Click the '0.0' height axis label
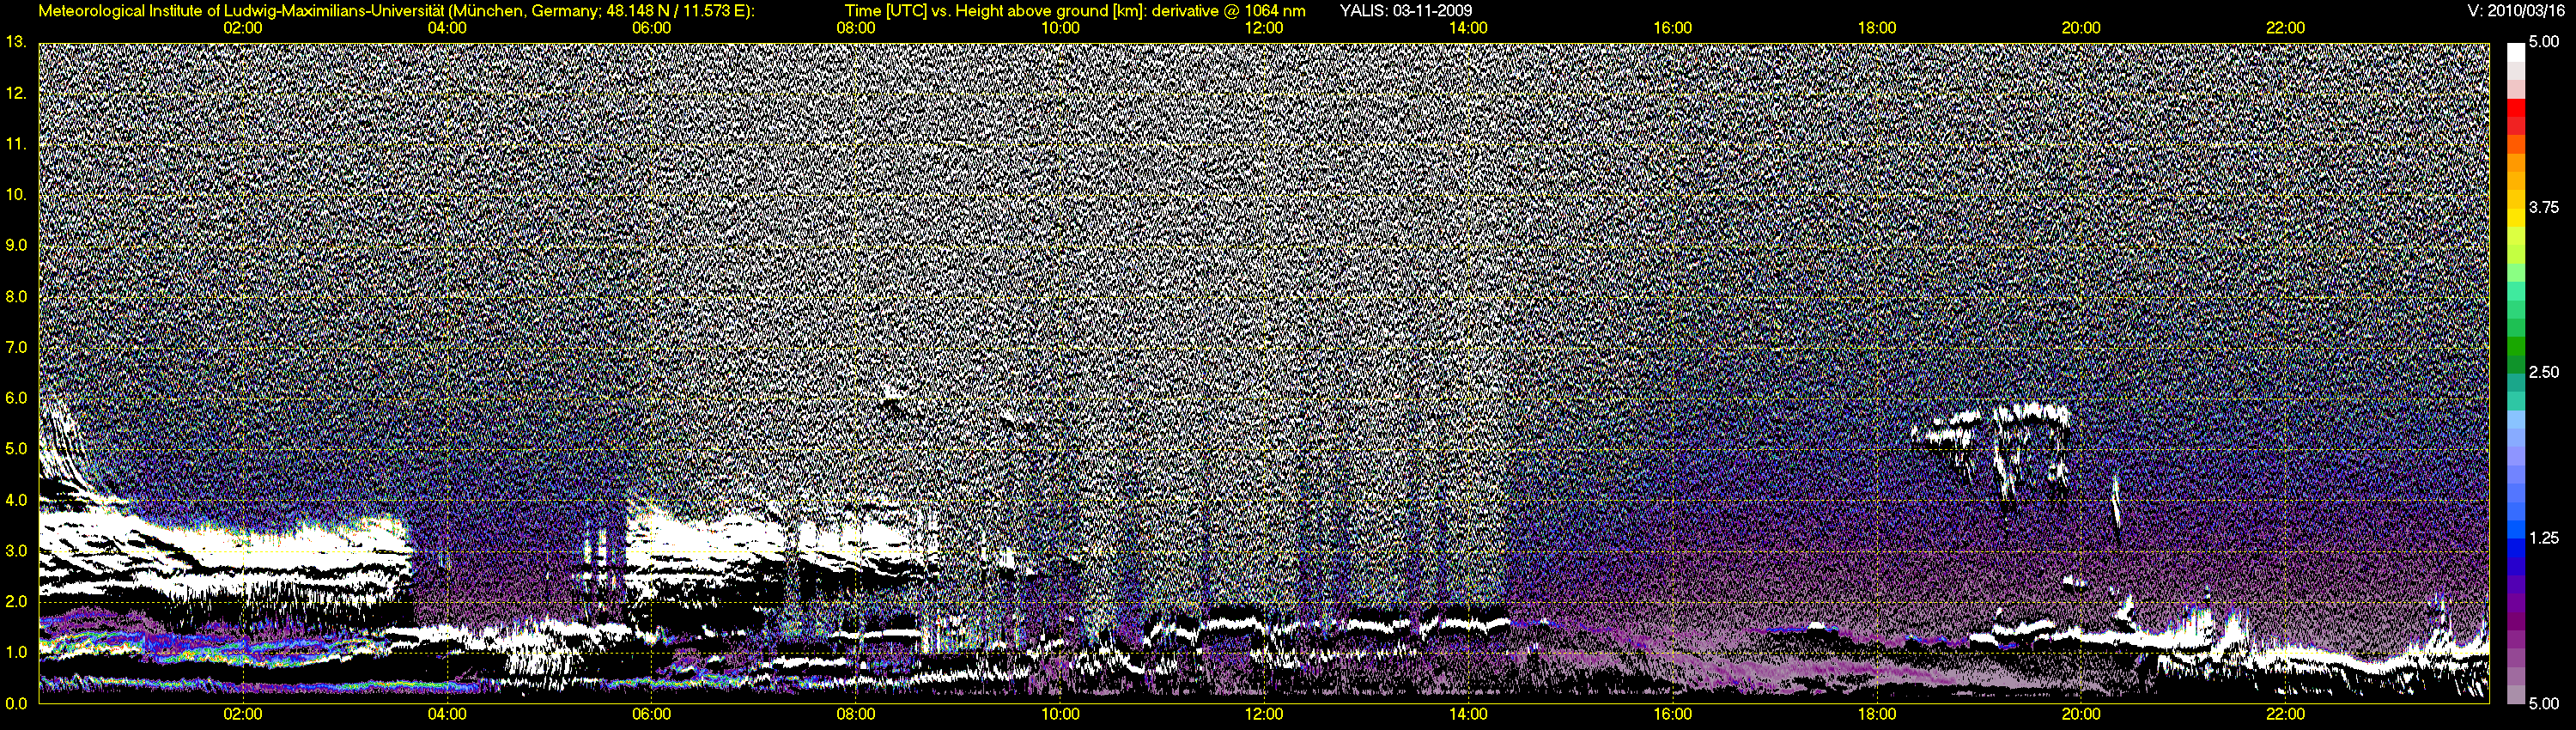Viewport: 2576px width, 730px height. [x=16, y=703]
